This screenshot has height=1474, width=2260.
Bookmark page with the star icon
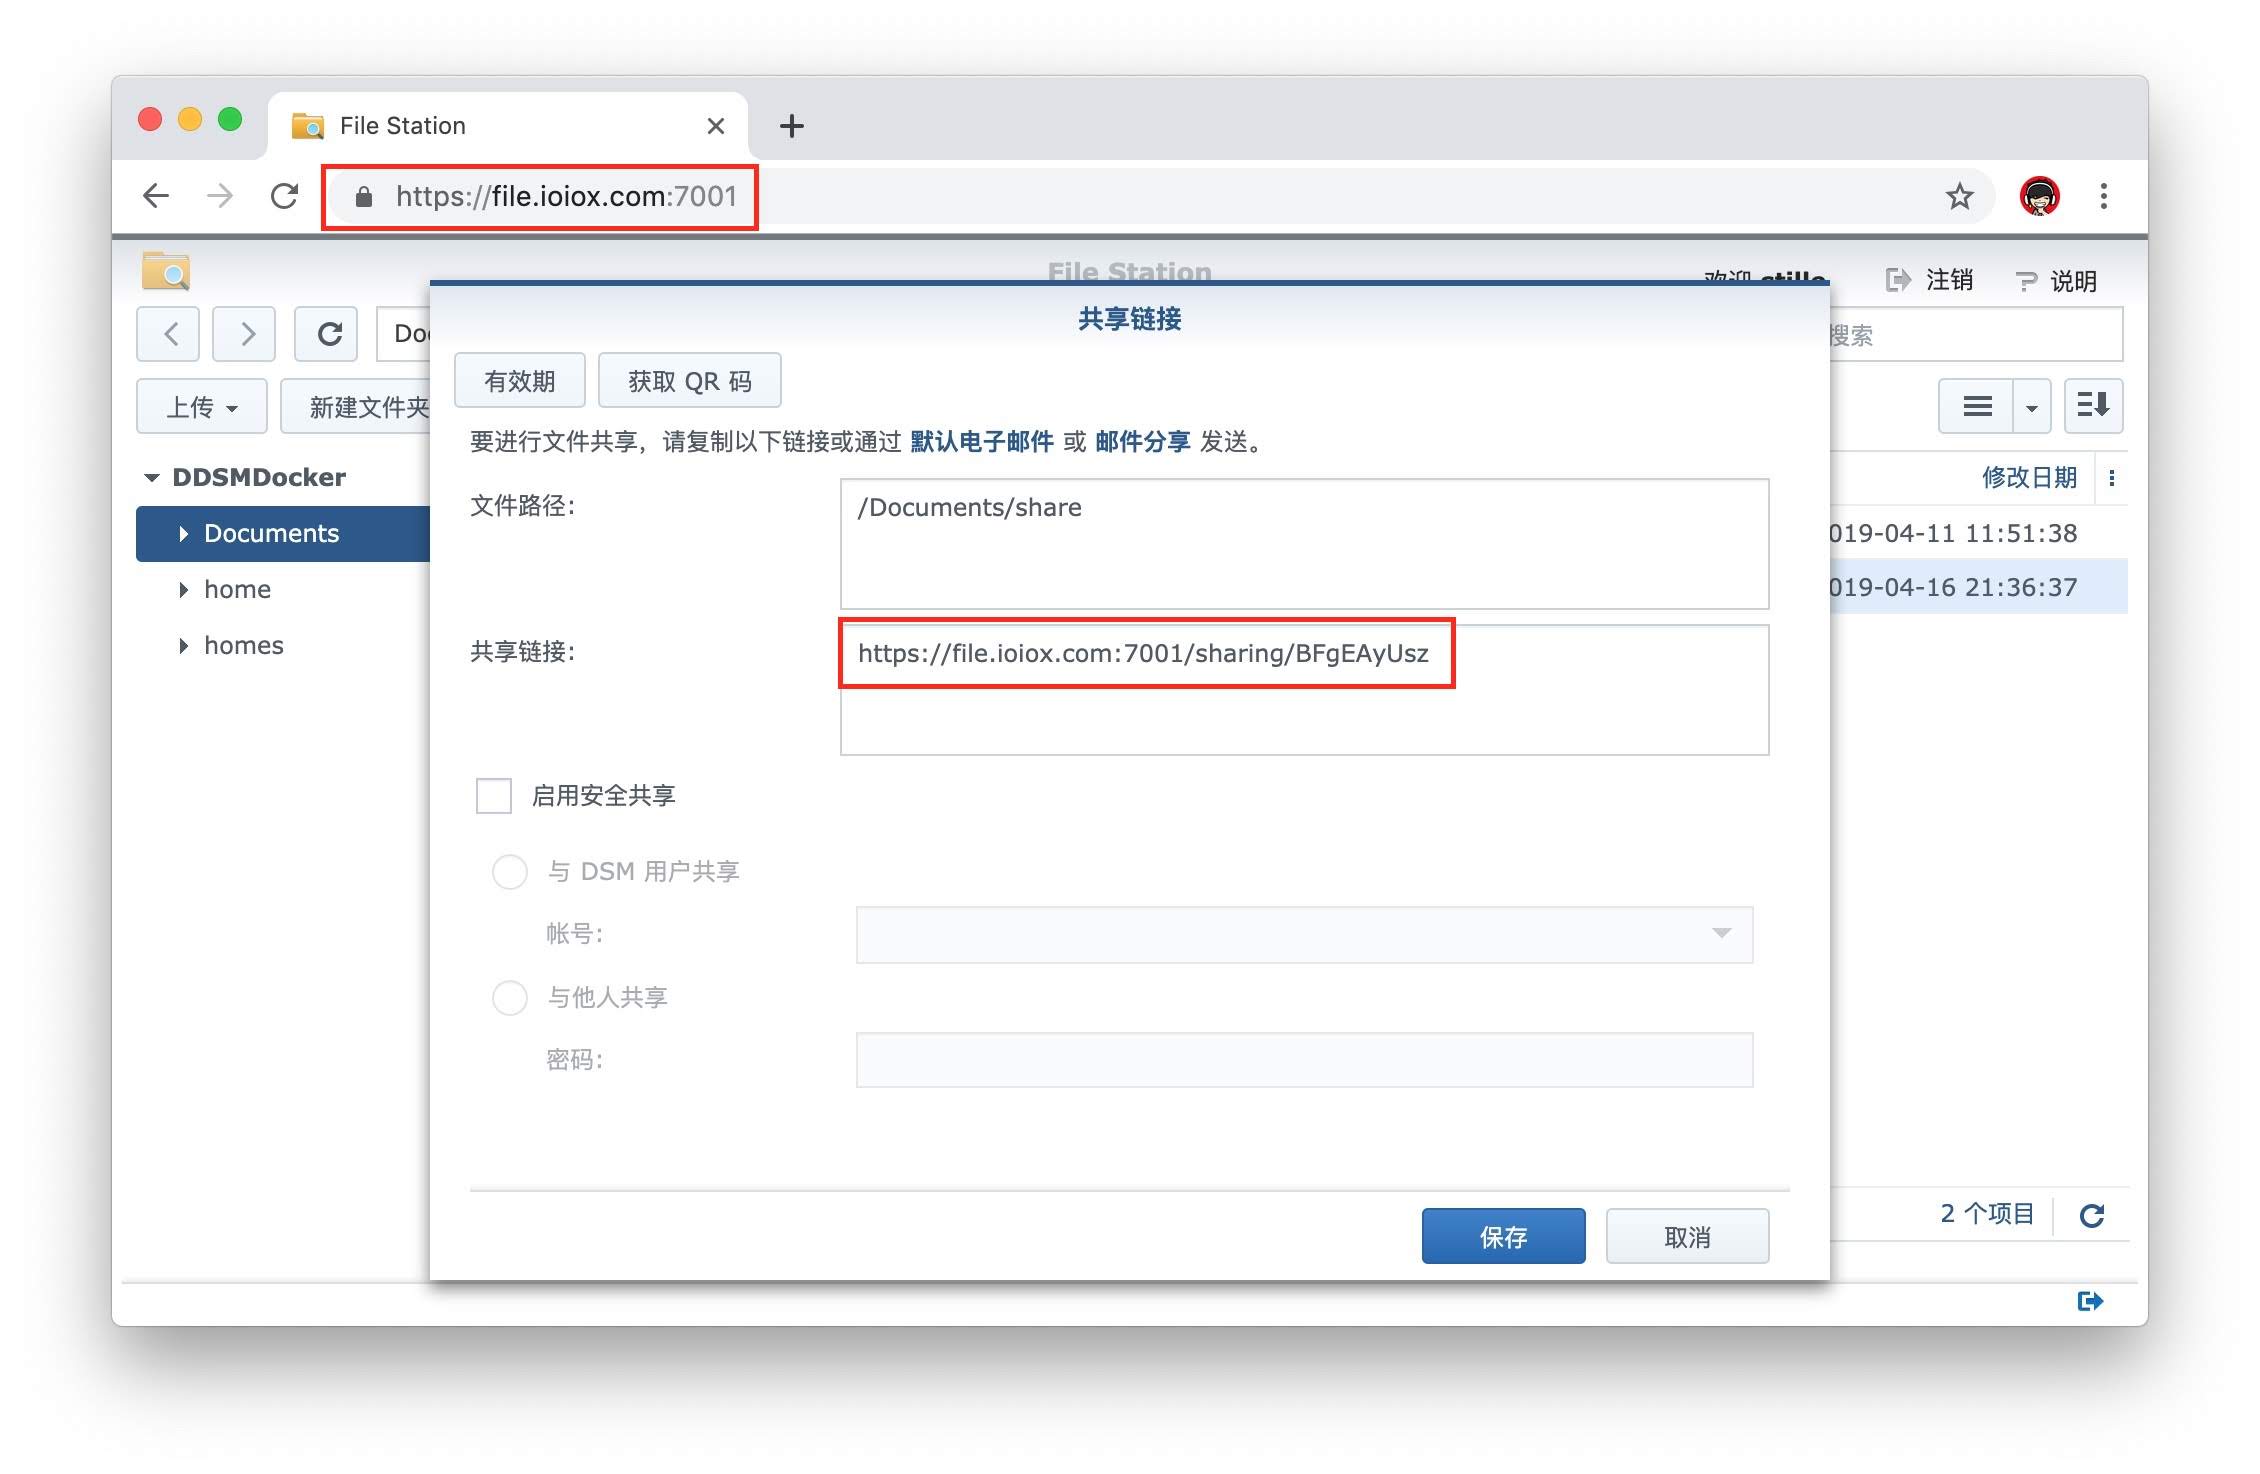click(x=1959, y=196)
